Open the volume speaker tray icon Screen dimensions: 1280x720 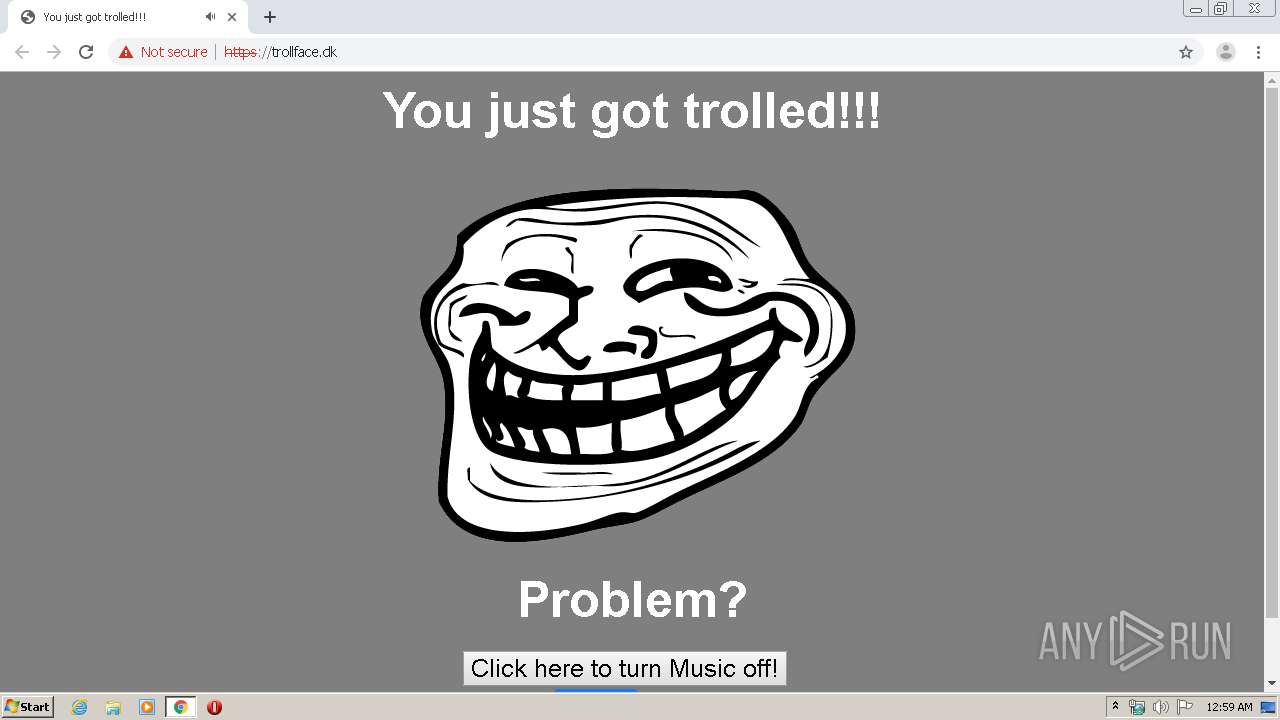[1161, 707]
